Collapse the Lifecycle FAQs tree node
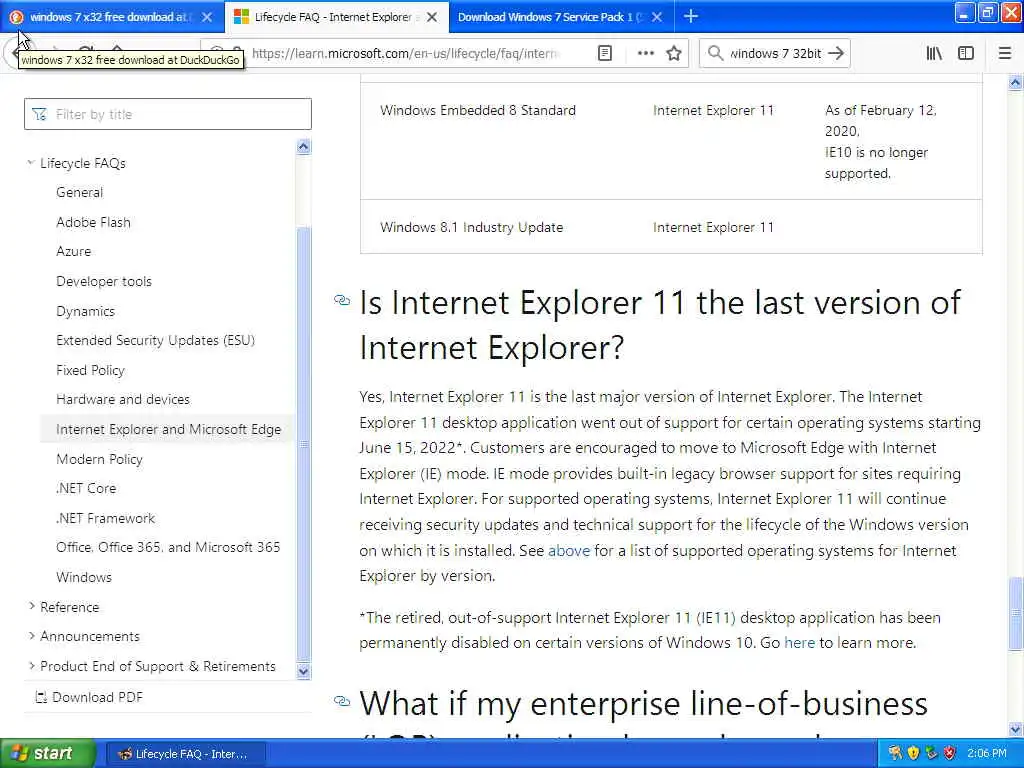The width and height of the screenshot is (1024, 768). coord(31,163)
